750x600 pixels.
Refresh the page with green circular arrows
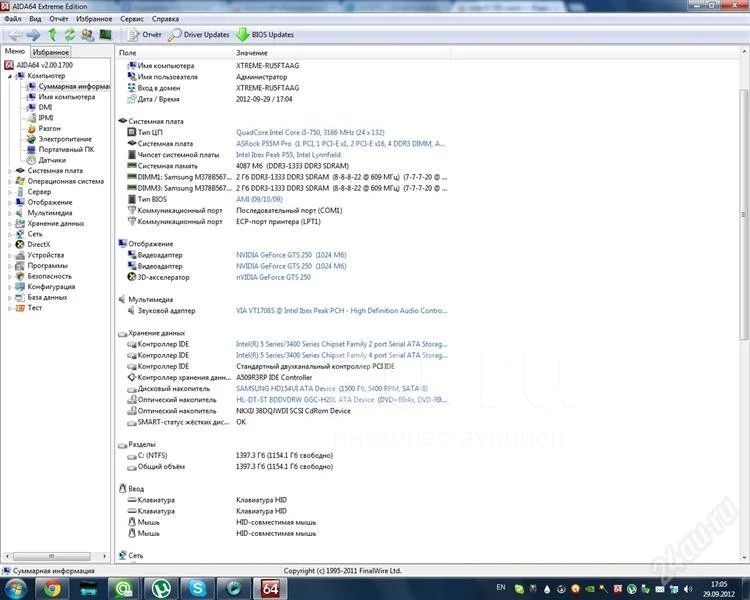click(x=70, y=34)
